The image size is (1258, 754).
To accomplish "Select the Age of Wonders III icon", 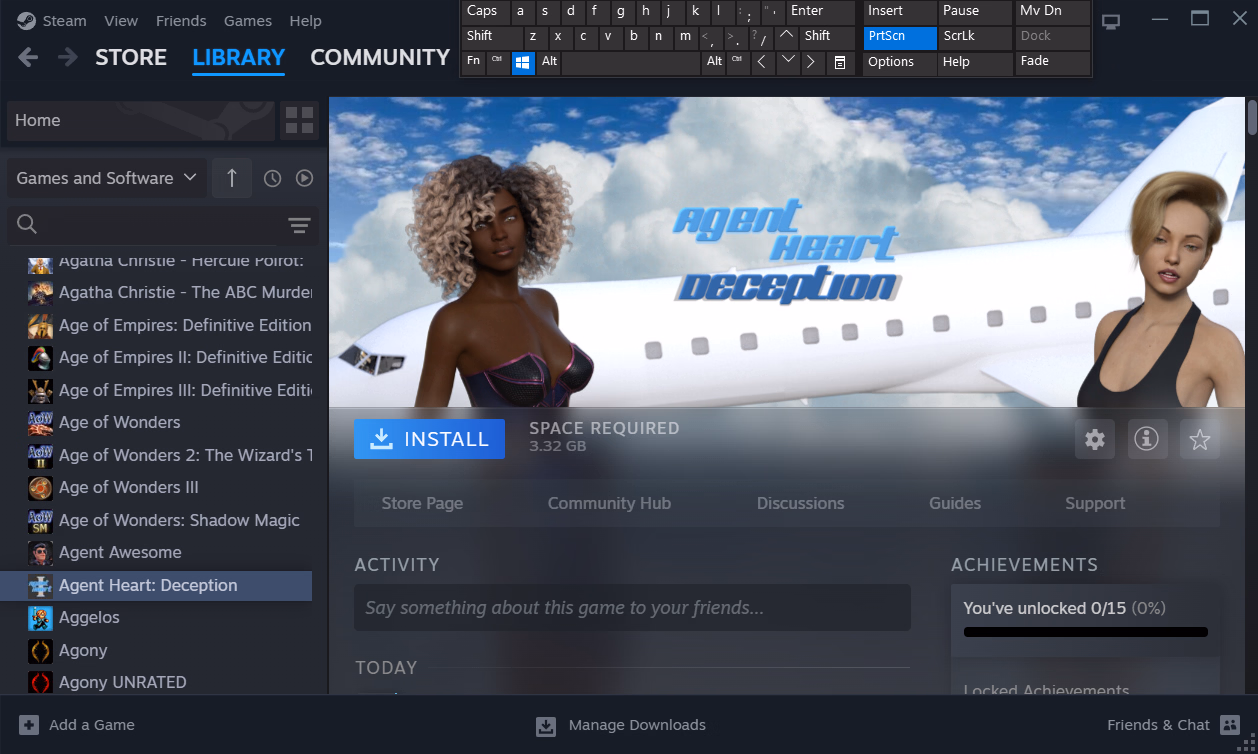I will point(40,488).
